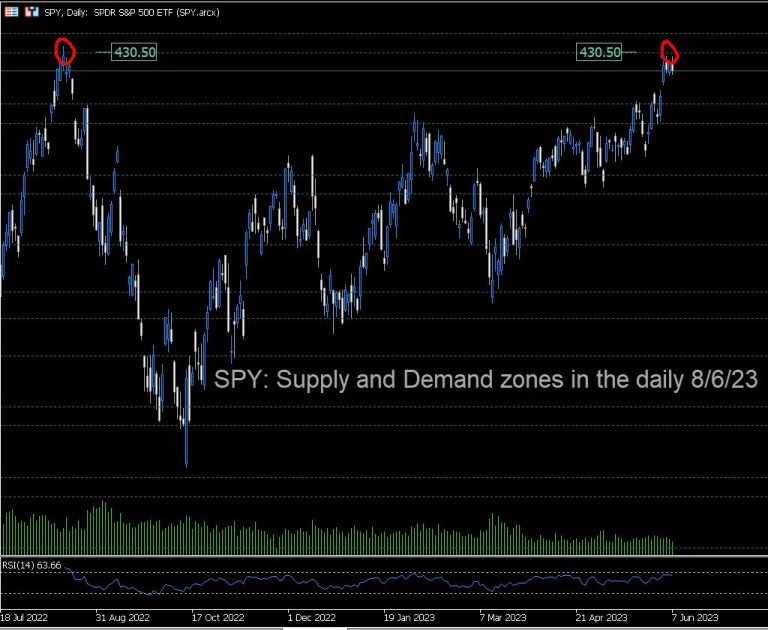Screen dimensions: 768x630
Task: Click the 7 Jun 2023 date label
Action: pyautogui.click(x=695, y=617)
